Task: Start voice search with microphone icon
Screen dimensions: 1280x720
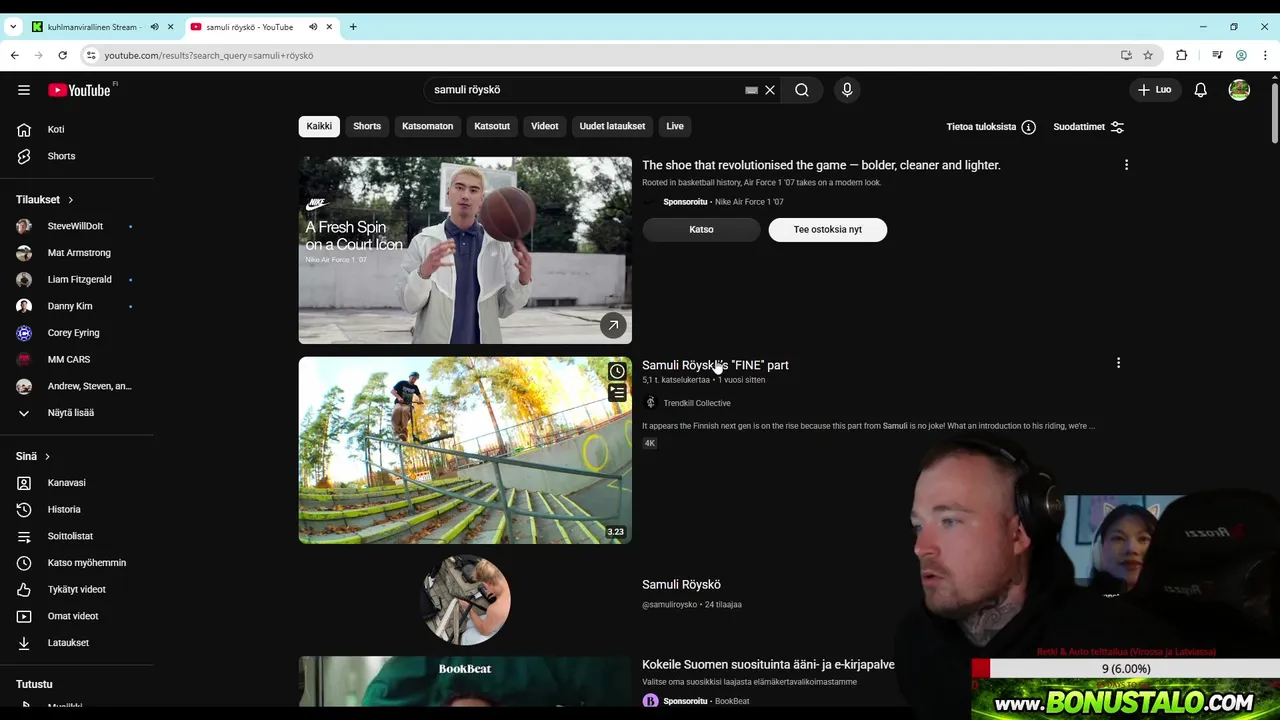Action: tap(847, 90)
